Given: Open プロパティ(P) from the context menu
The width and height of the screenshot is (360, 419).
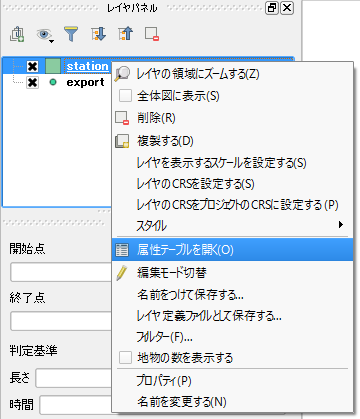Looking at the screenshot, I should (232, 380).
